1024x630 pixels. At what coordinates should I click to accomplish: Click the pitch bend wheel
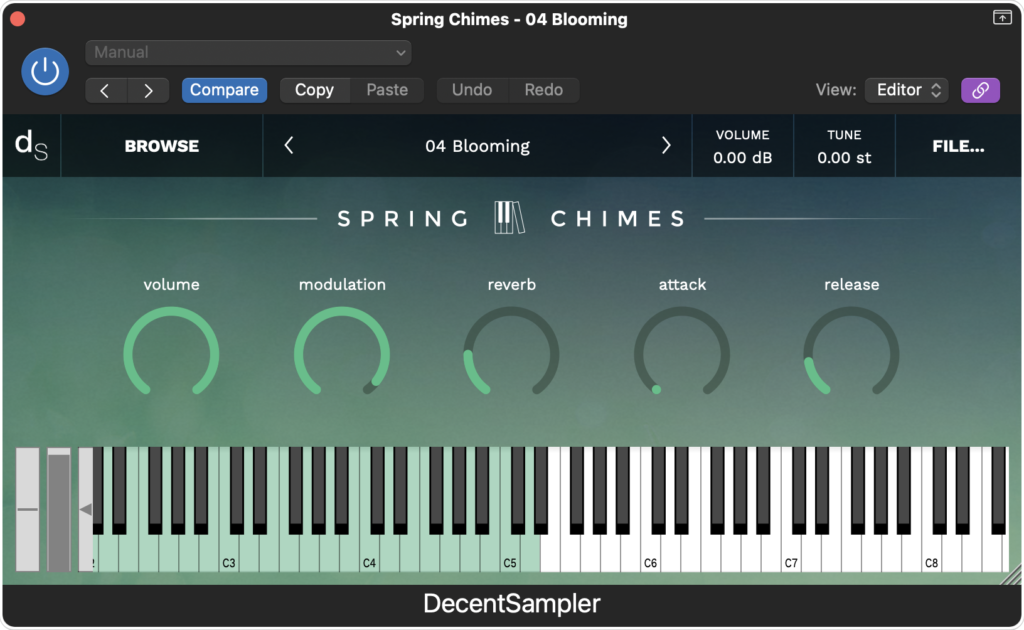[27, 509]
